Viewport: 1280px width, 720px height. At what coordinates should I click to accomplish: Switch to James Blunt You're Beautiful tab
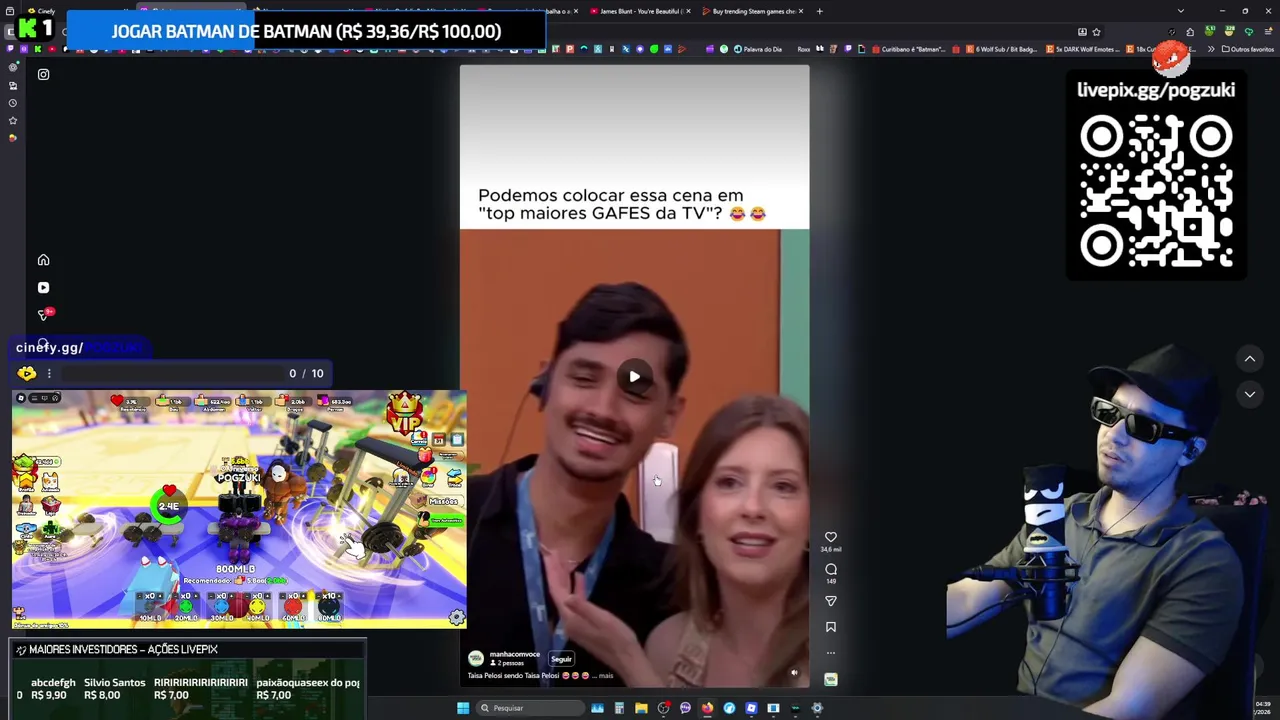click(640, 11)
